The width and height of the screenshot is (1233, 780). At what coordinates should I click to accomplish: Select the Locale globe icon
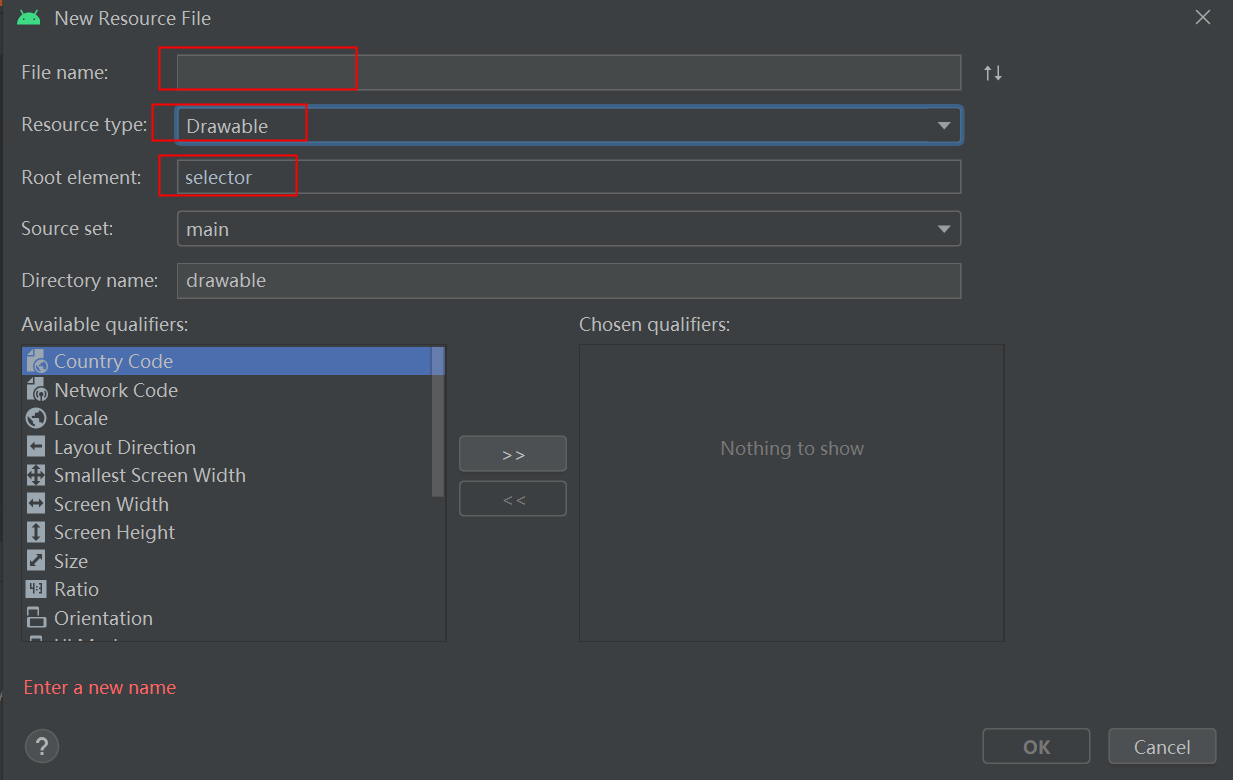(x=36, y=418)
